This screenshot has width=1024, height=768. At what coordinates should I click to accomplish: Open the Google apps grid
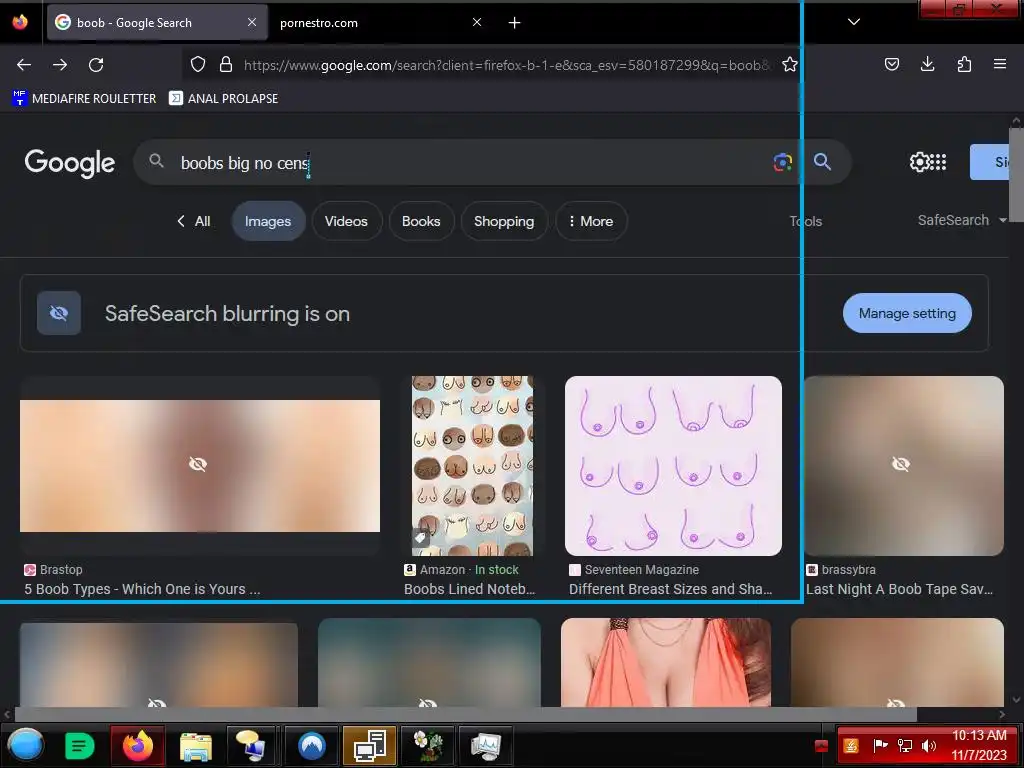[x=938, y=162]
